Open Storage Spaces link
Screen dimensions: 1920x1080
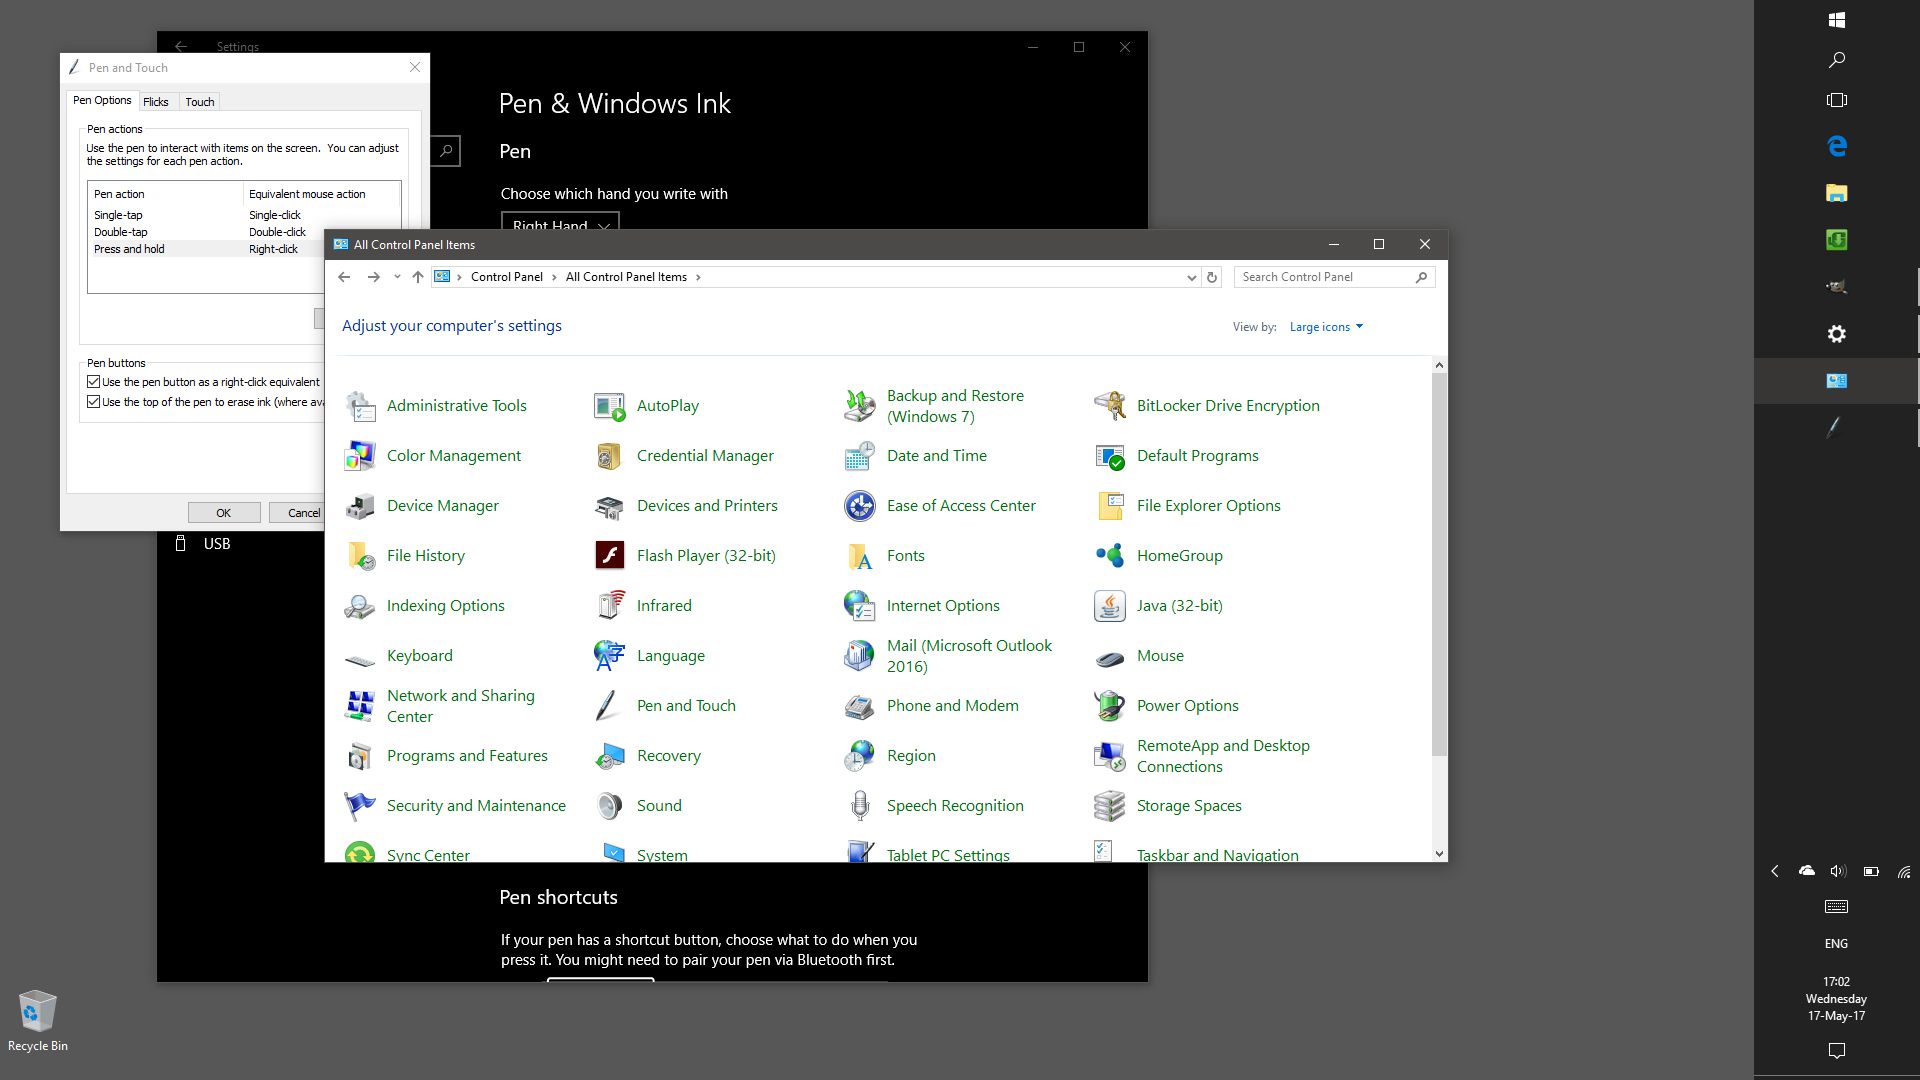click(1189, 806)
